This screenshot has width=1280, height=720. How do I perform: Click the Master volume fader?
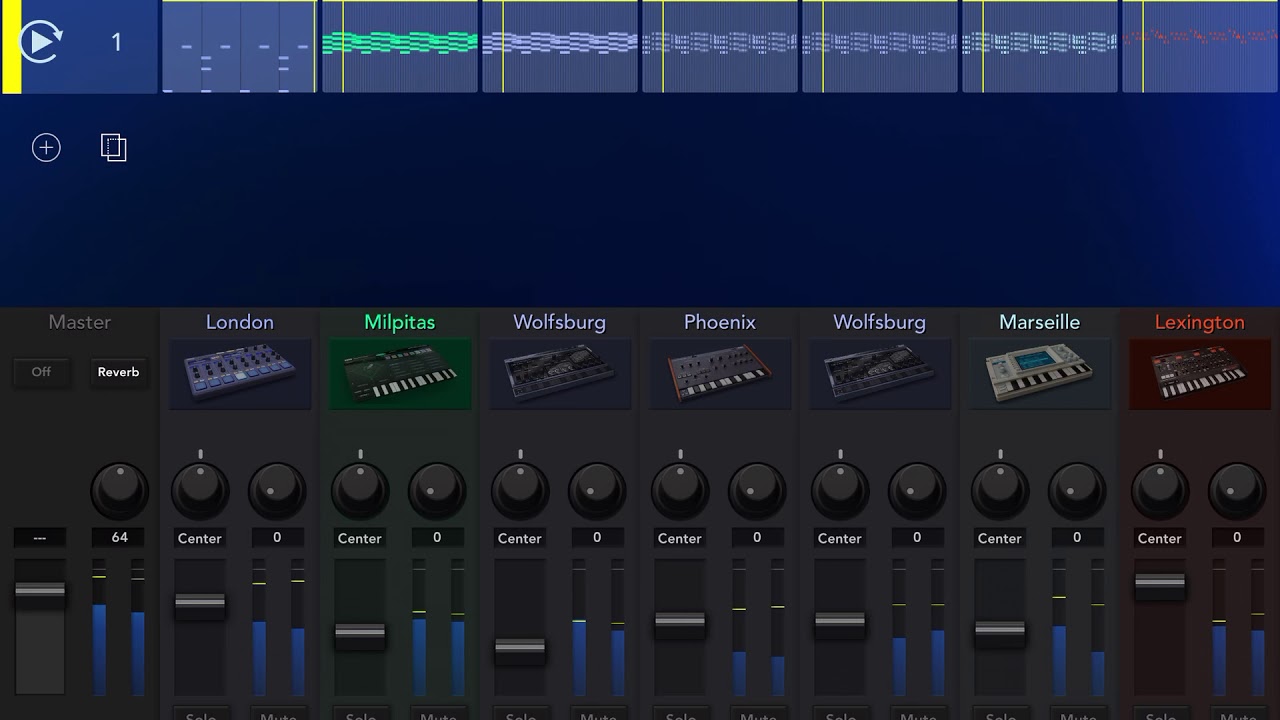[x=40, y=593]
